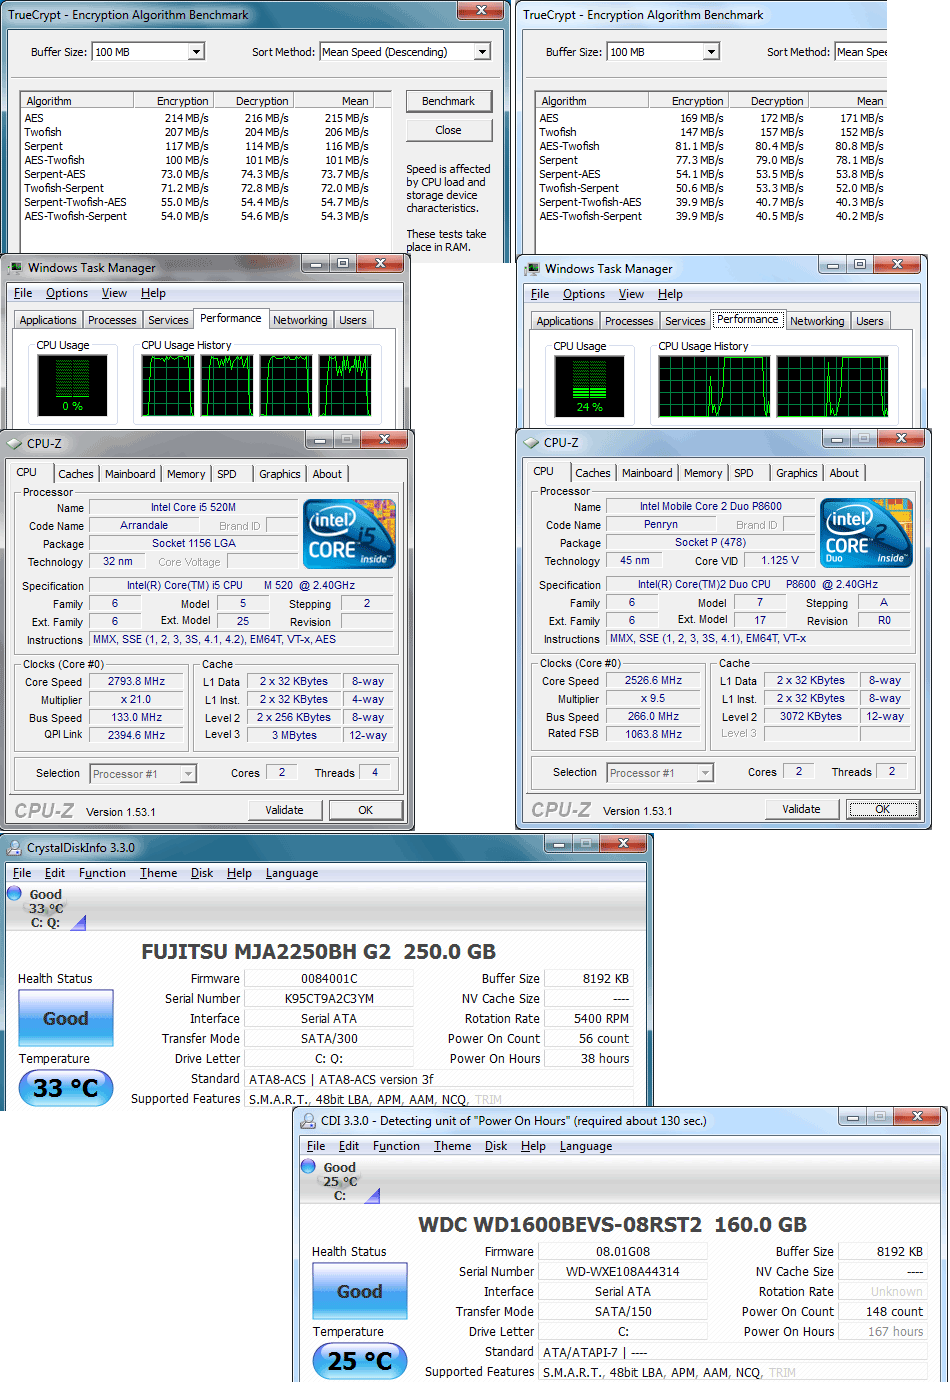Click the blue health orb beside Good 25 °C
The height and width of the screenshot is (1400, 950).
pos(308,1166)
